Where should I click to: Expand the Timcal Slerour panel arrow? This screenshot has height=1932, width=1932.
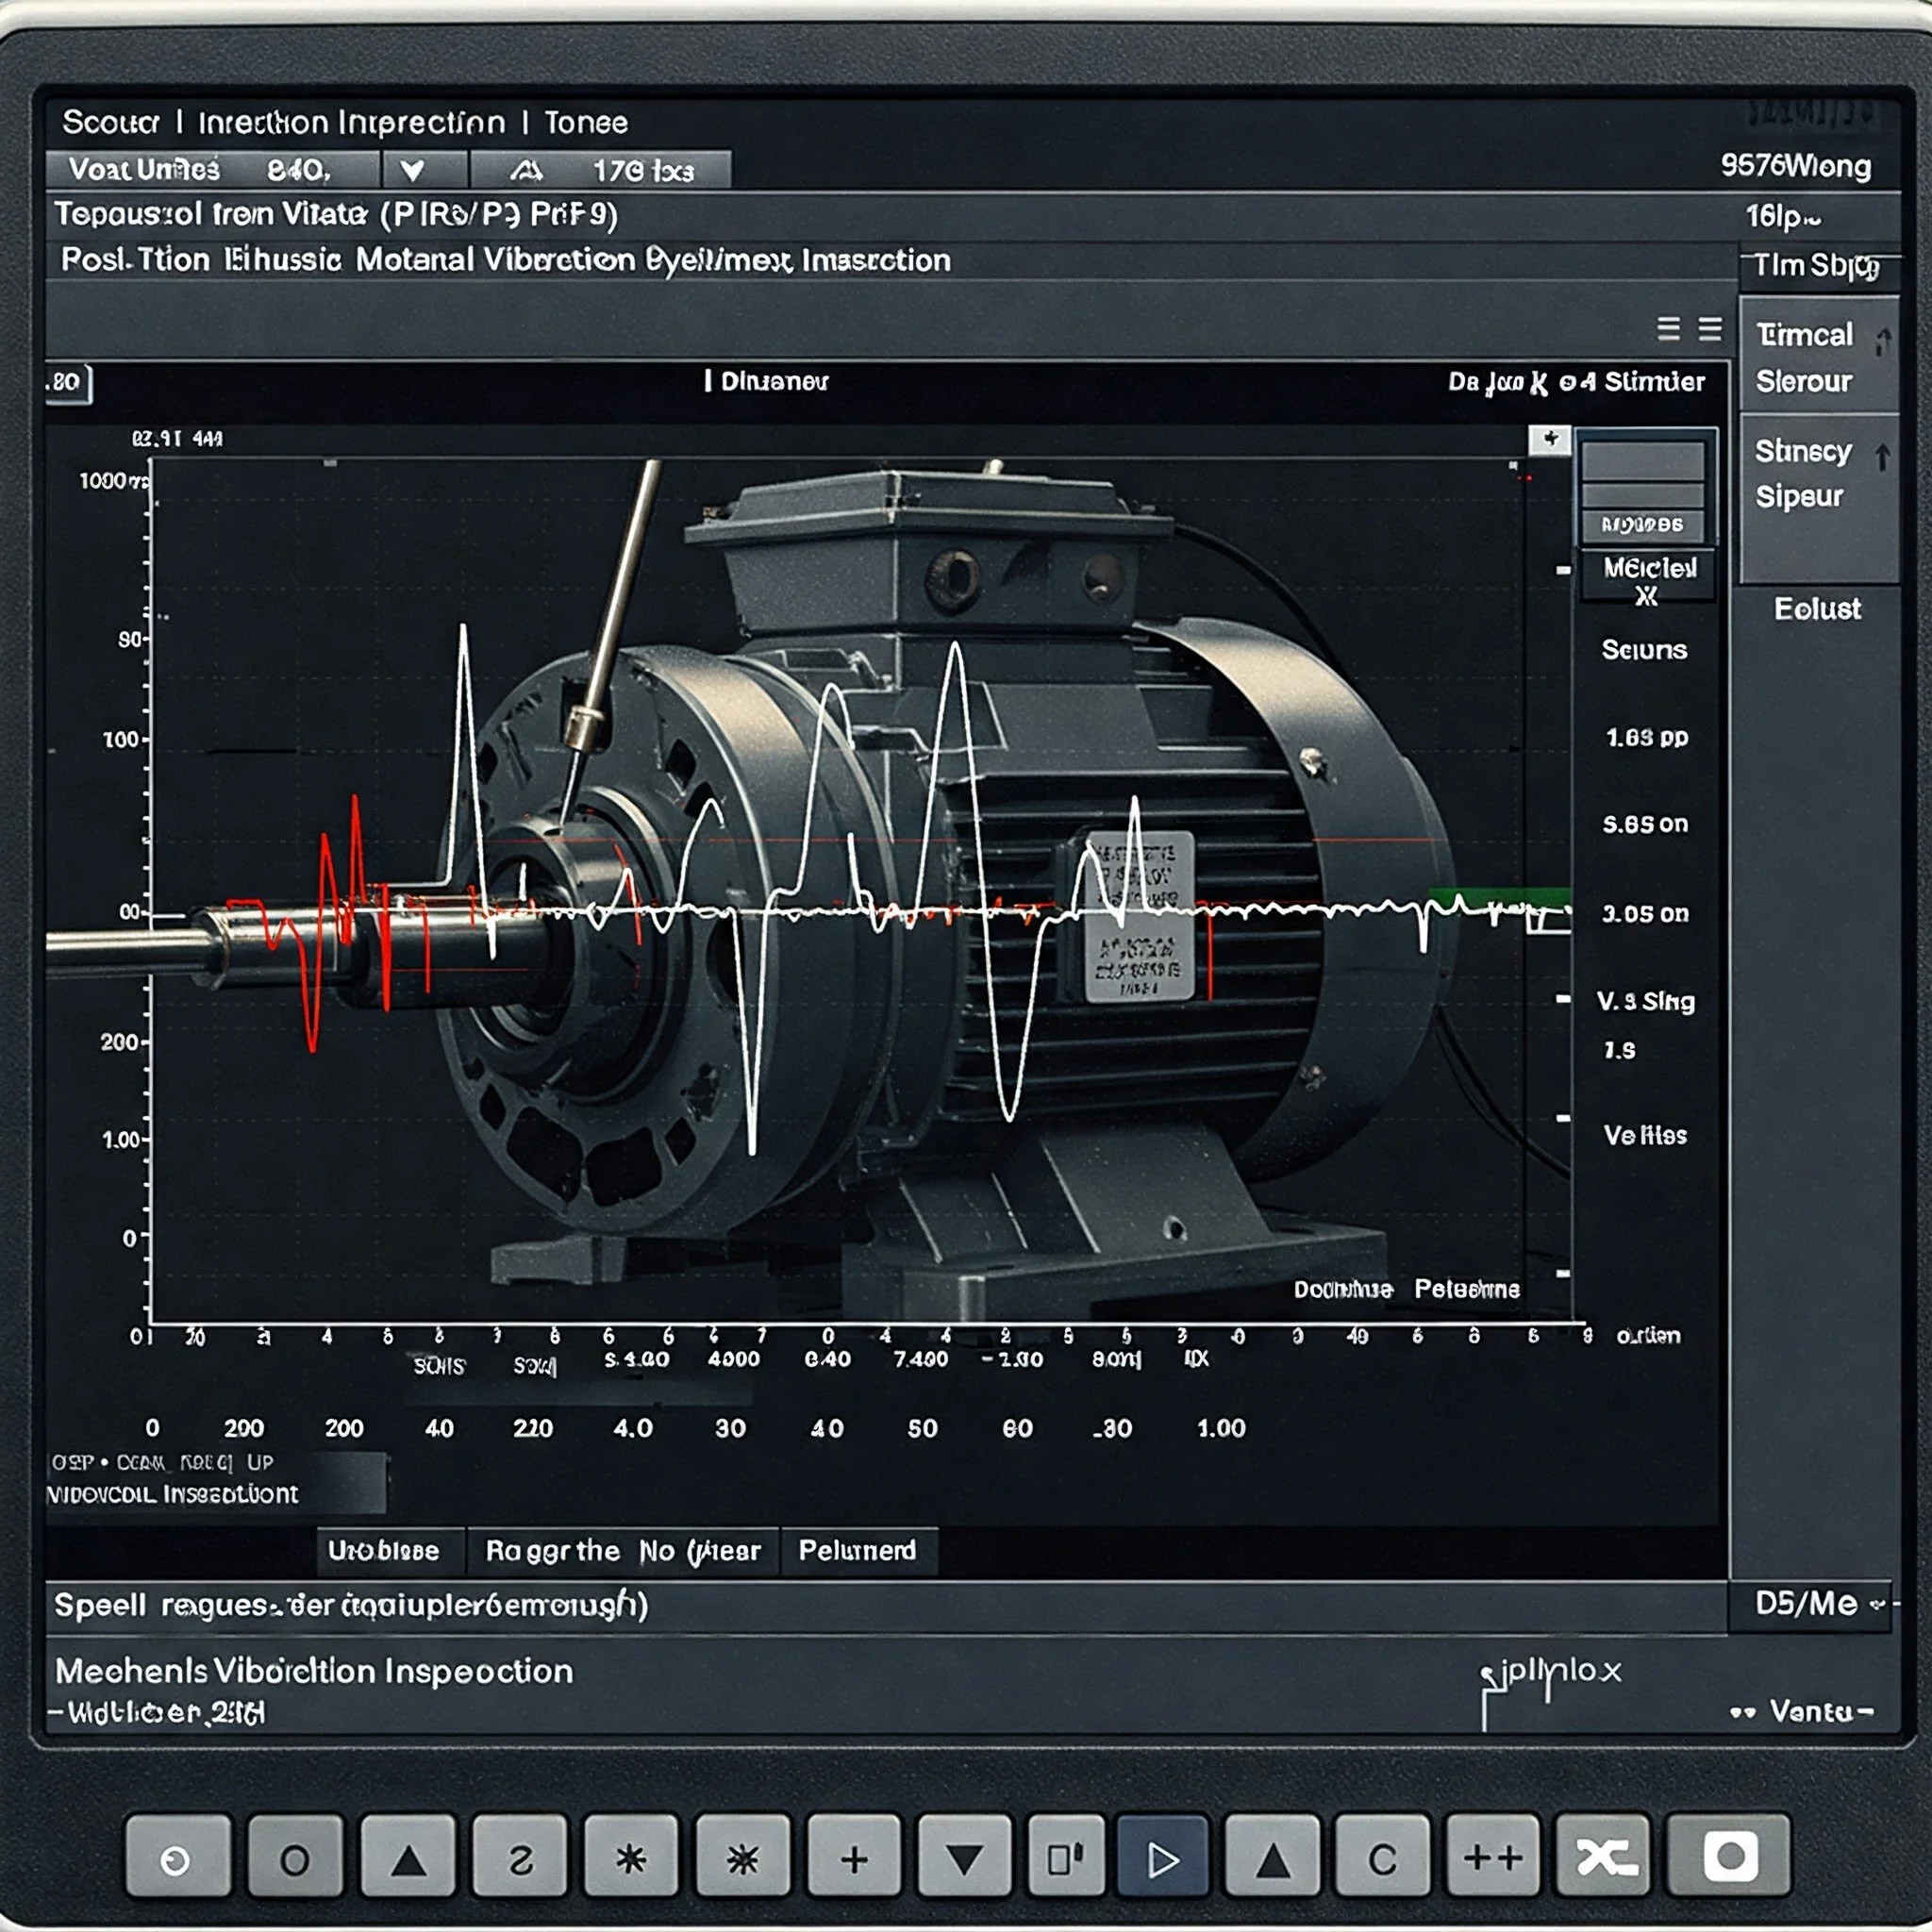click(x=1882, y=343)
